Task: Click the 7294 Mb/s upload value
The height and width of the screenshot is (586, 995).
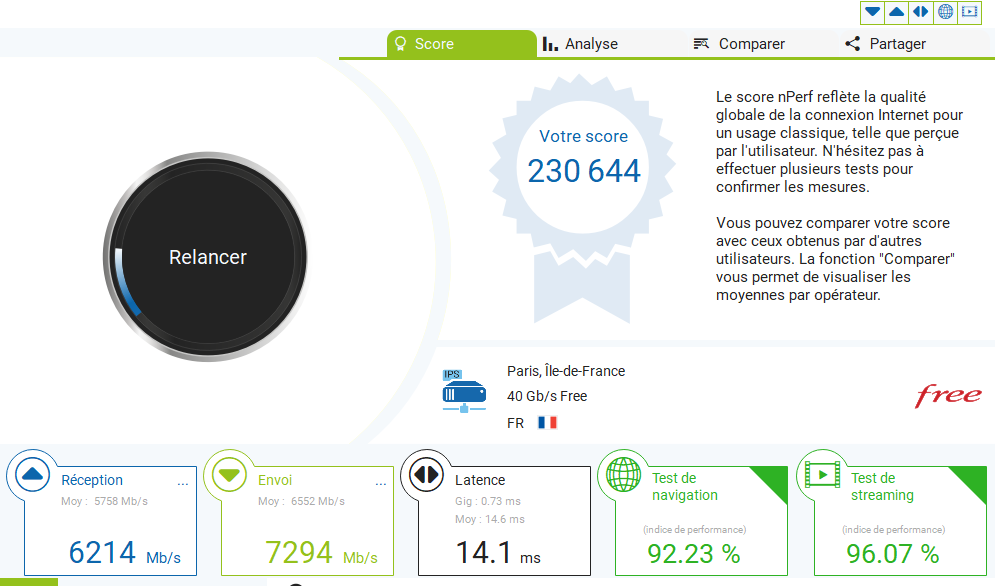Action: pyautogui.click(x=321, y=552)
